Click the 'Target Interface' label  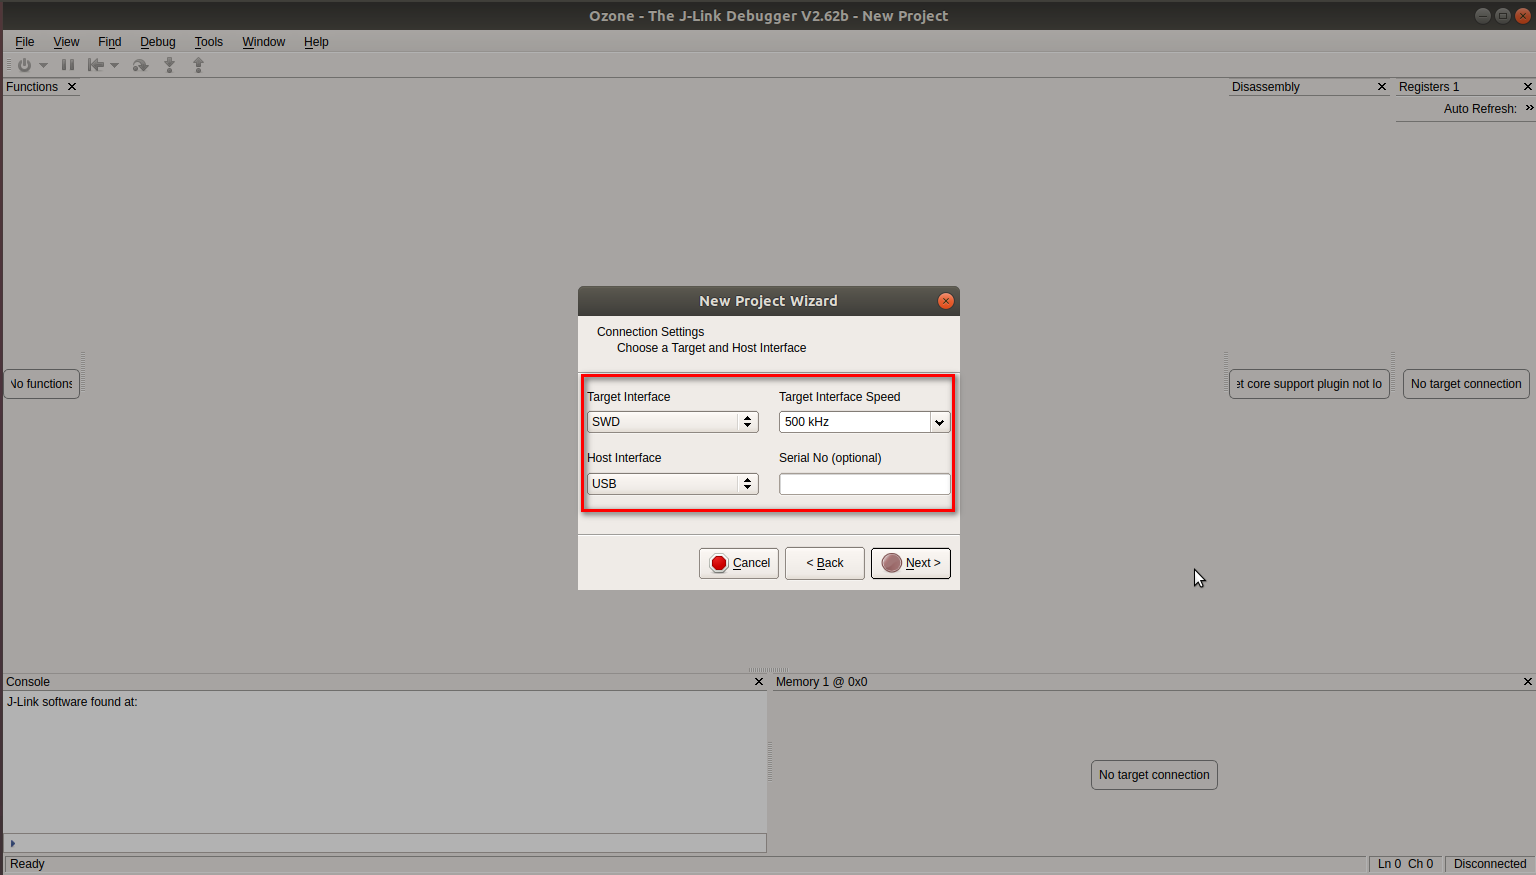point(628,397)
